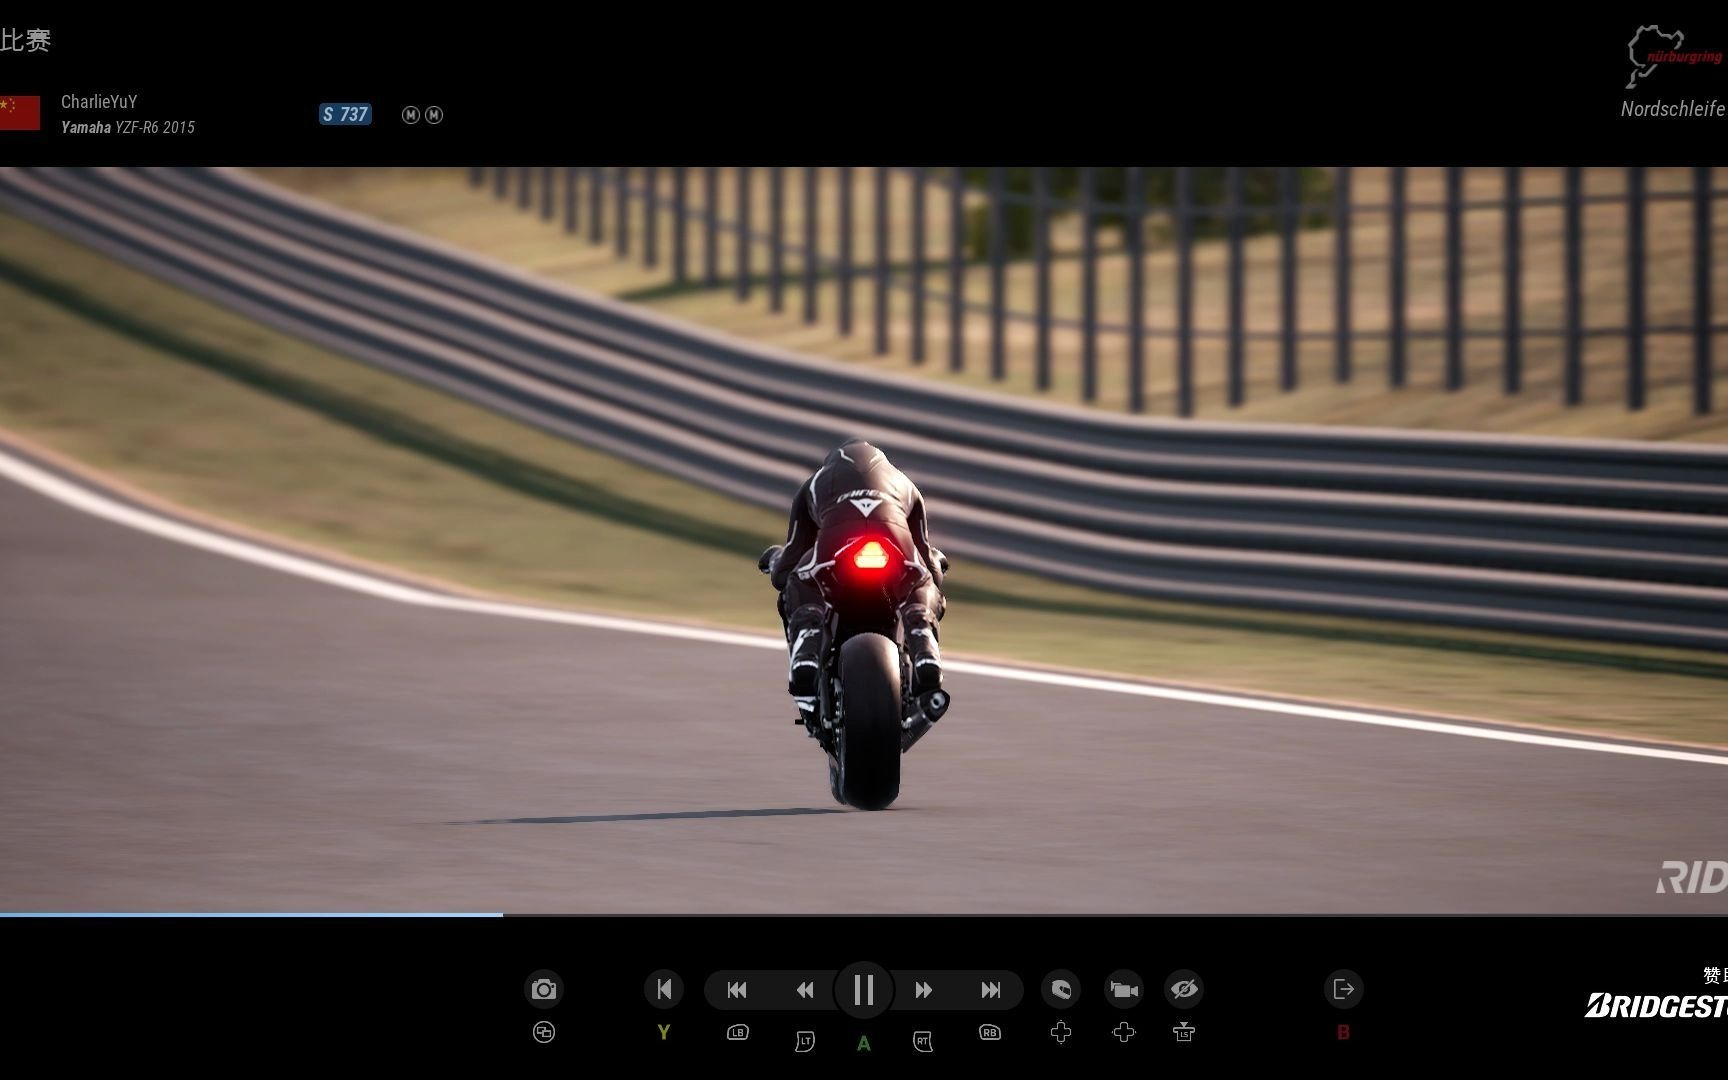Click the RT trigger hint icon

pos(923,1042)
